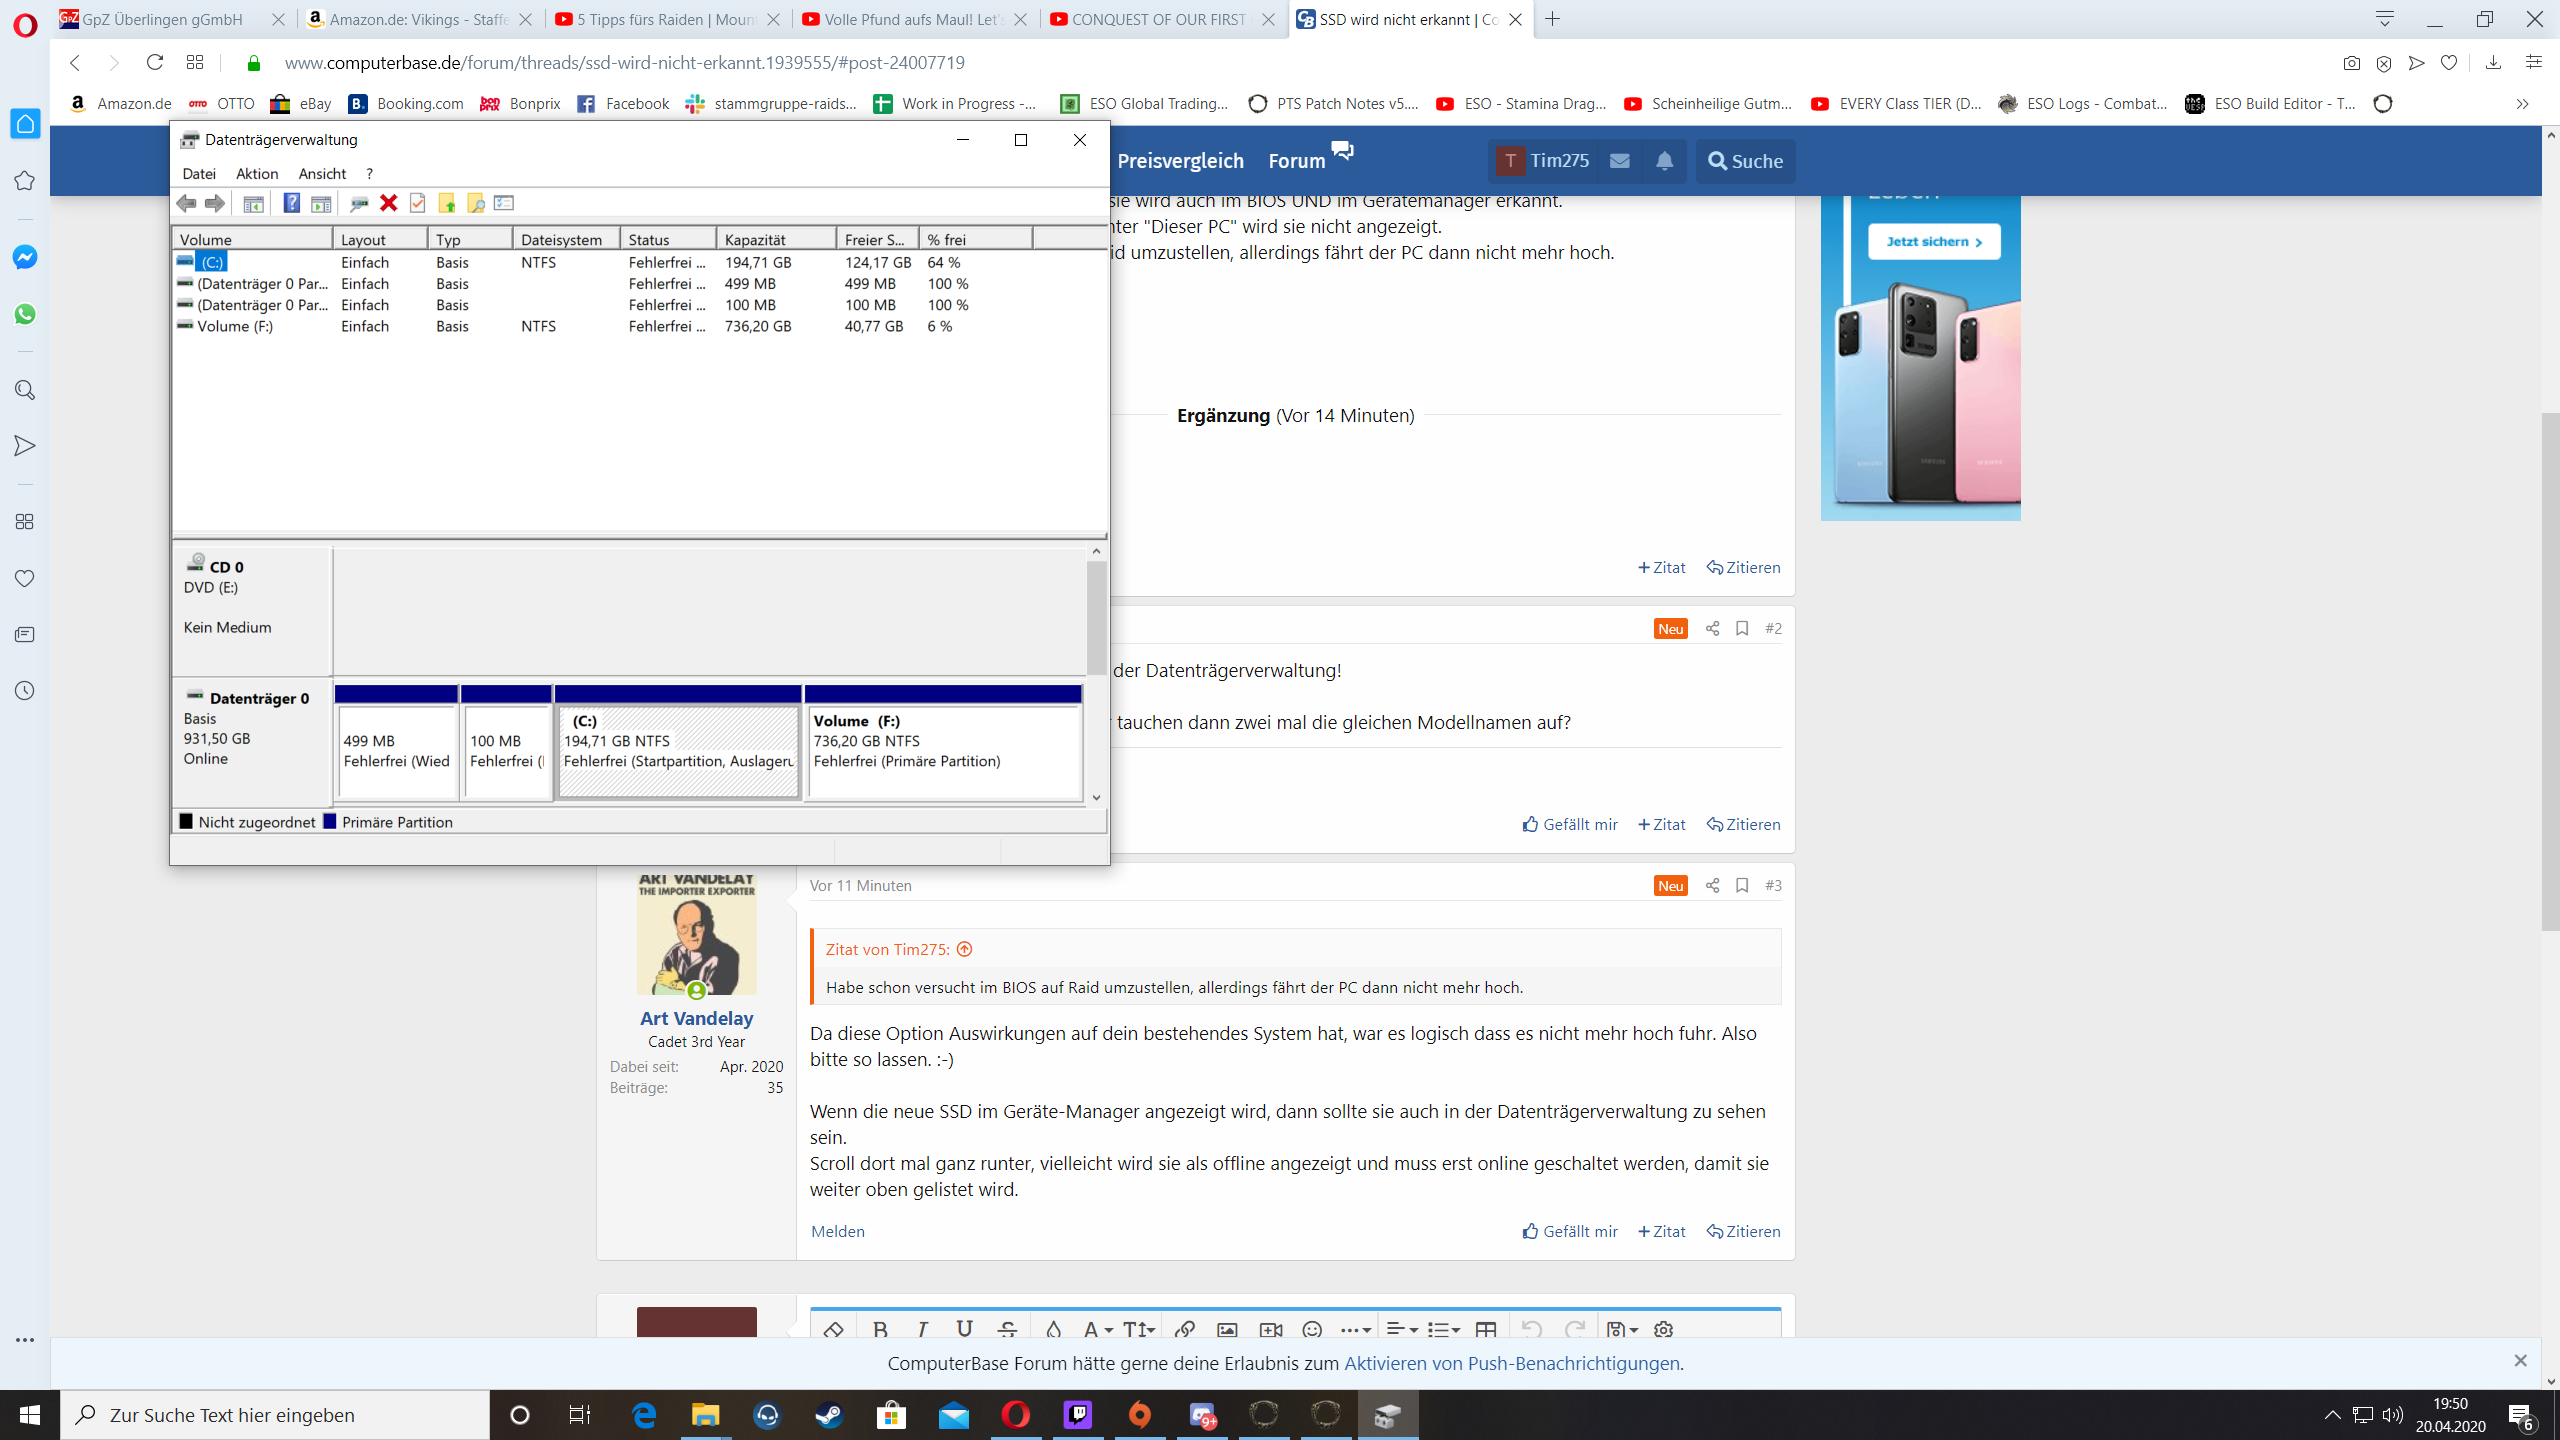Open notification bell in forum header
Screen dimensions: 2560x1440
click(1664, 161)
